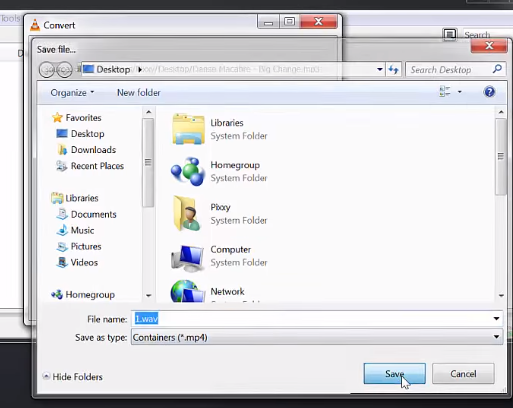Open the help icon in toolbar
The height and width of the screenshot is (408, 513).
point(489,92)
